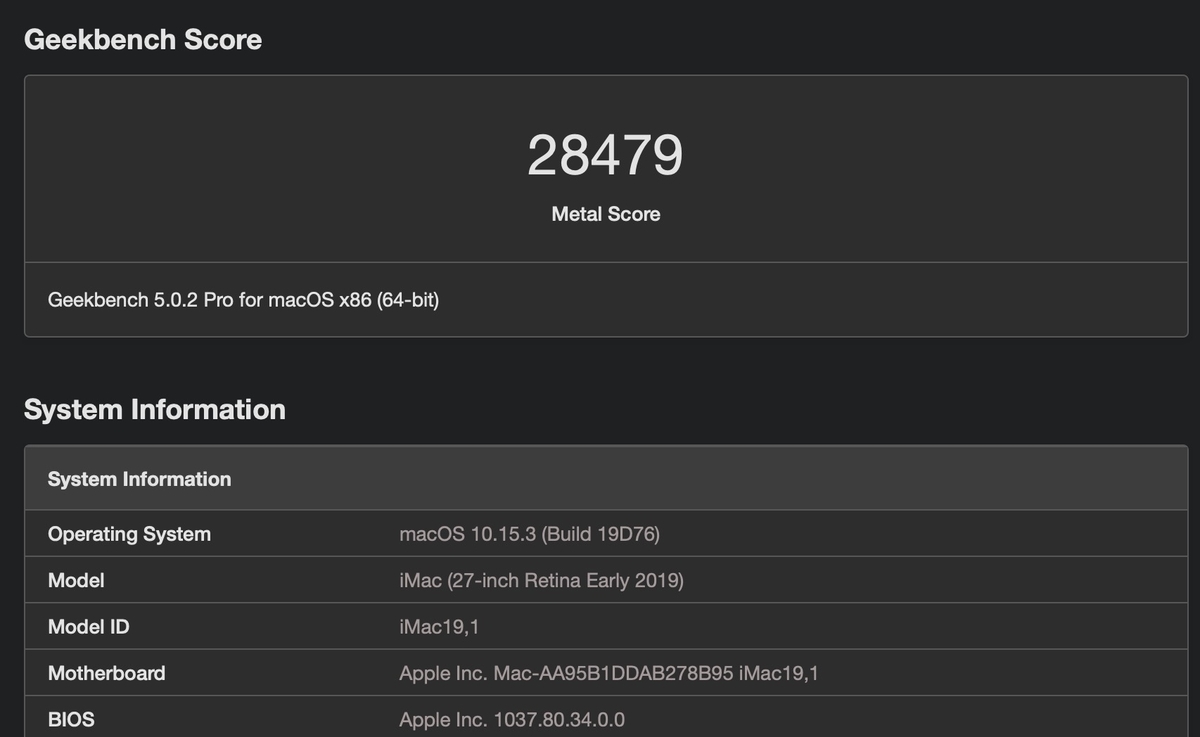The width and height of the screenshot is (1200, 737).
Task: Click the Model ID row label
Action: point(88,627)
